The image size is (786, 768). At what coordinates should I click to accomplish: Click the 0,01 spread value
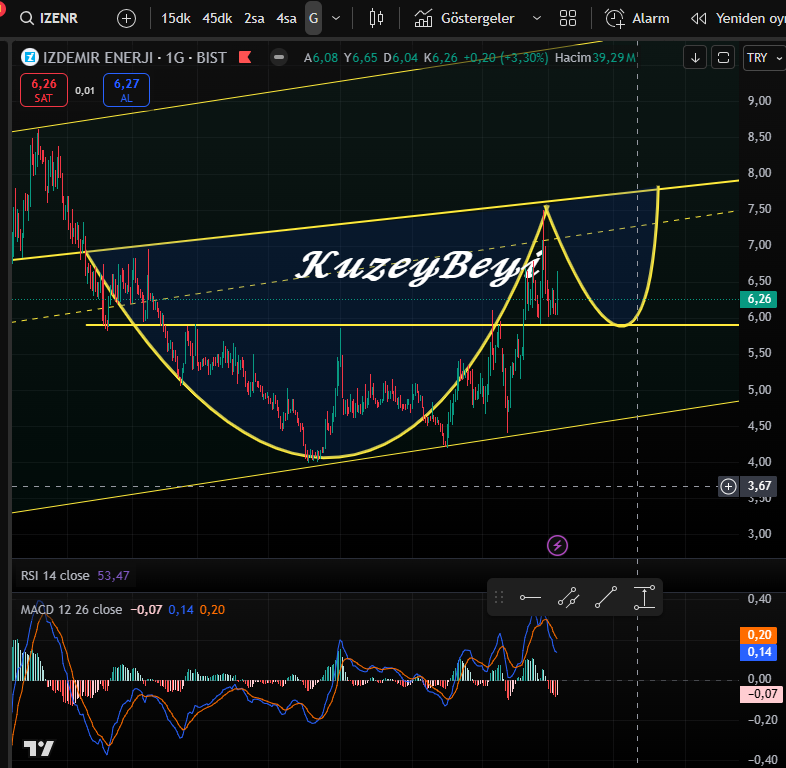click(85, 91)
